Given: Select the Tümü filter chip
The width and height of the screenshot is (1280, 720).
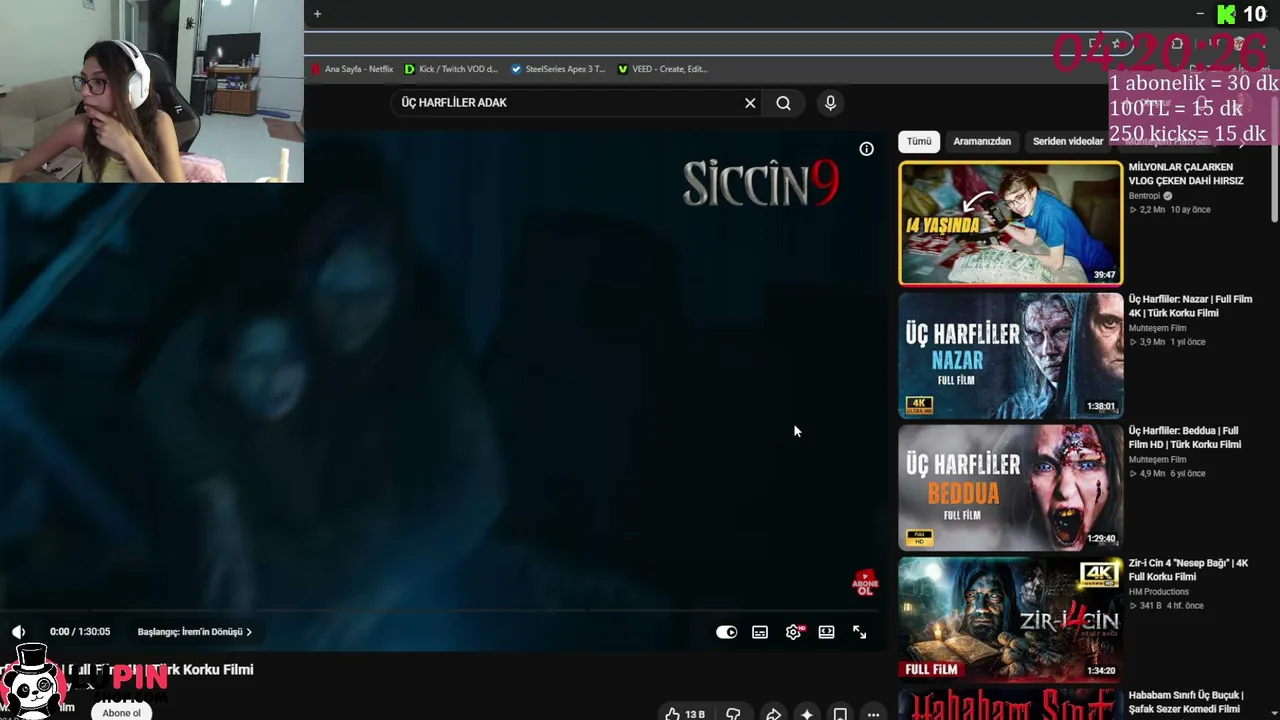Looking at the screenshot, I should (x=919, y=141).
